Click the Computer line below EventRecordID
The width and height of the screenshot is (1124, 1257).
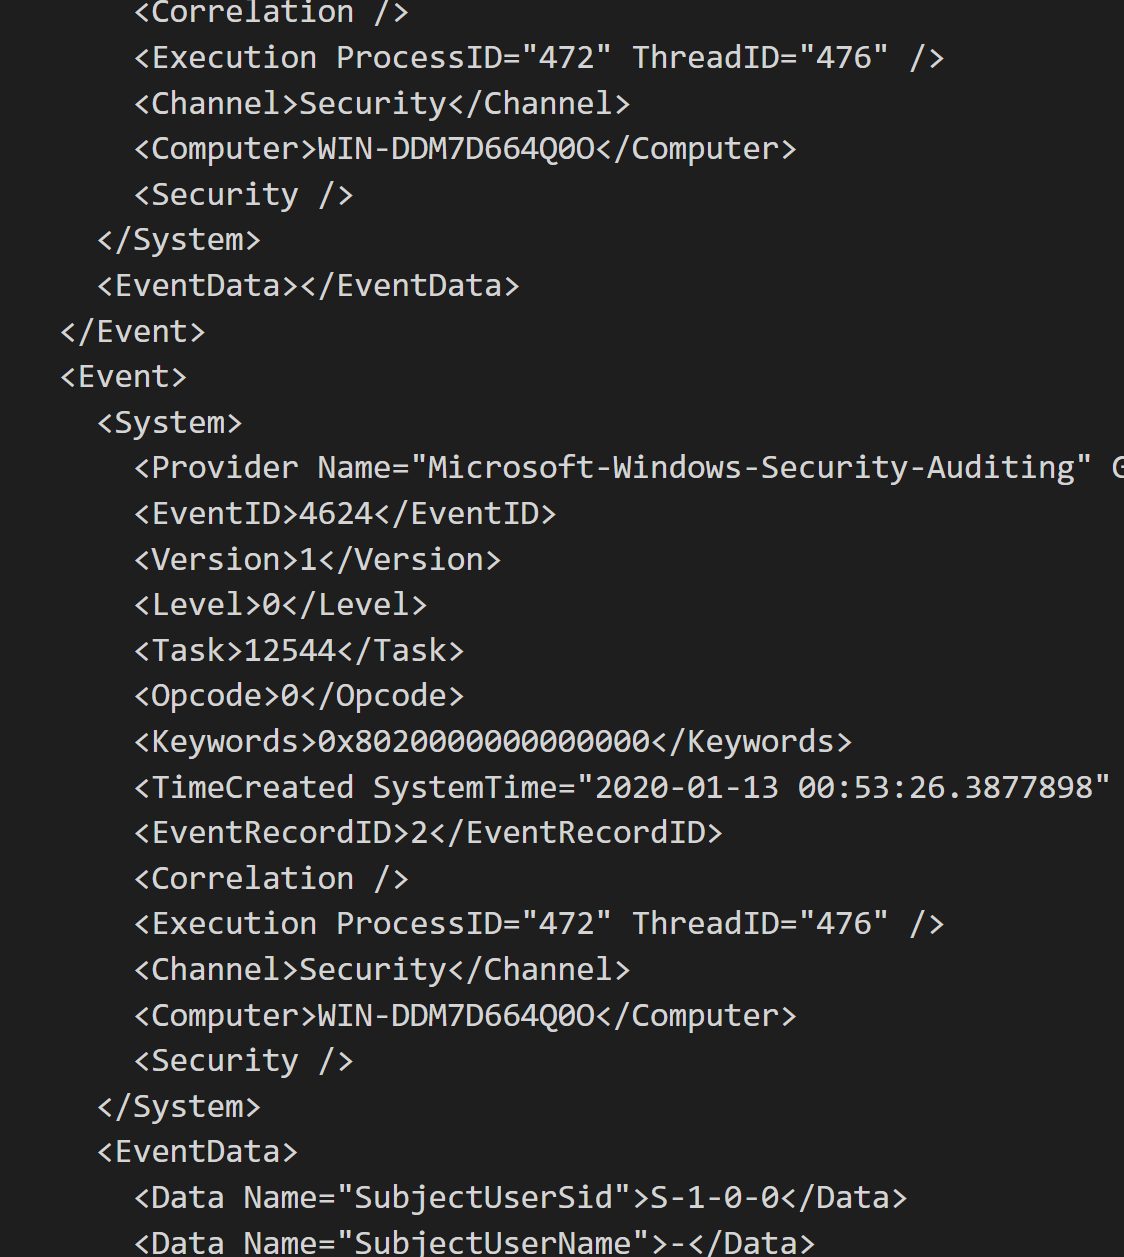pyautogui.click(x=465, y=1016)
